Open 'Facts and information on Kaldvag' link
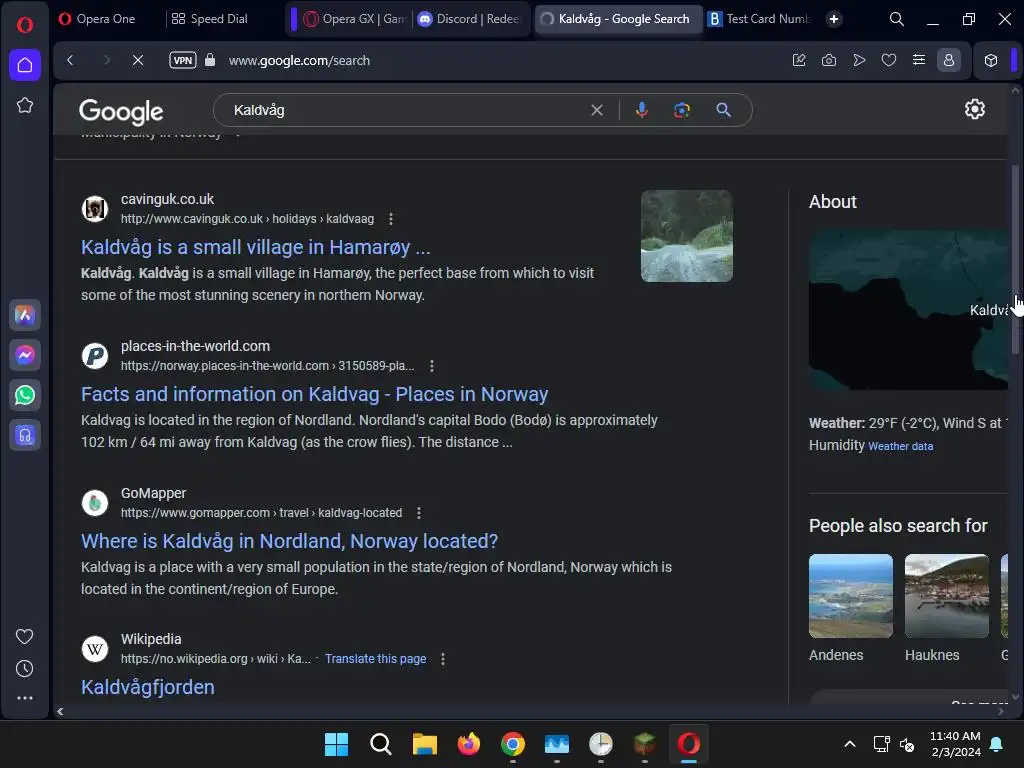1024x768 pixels. coord(314,394)
